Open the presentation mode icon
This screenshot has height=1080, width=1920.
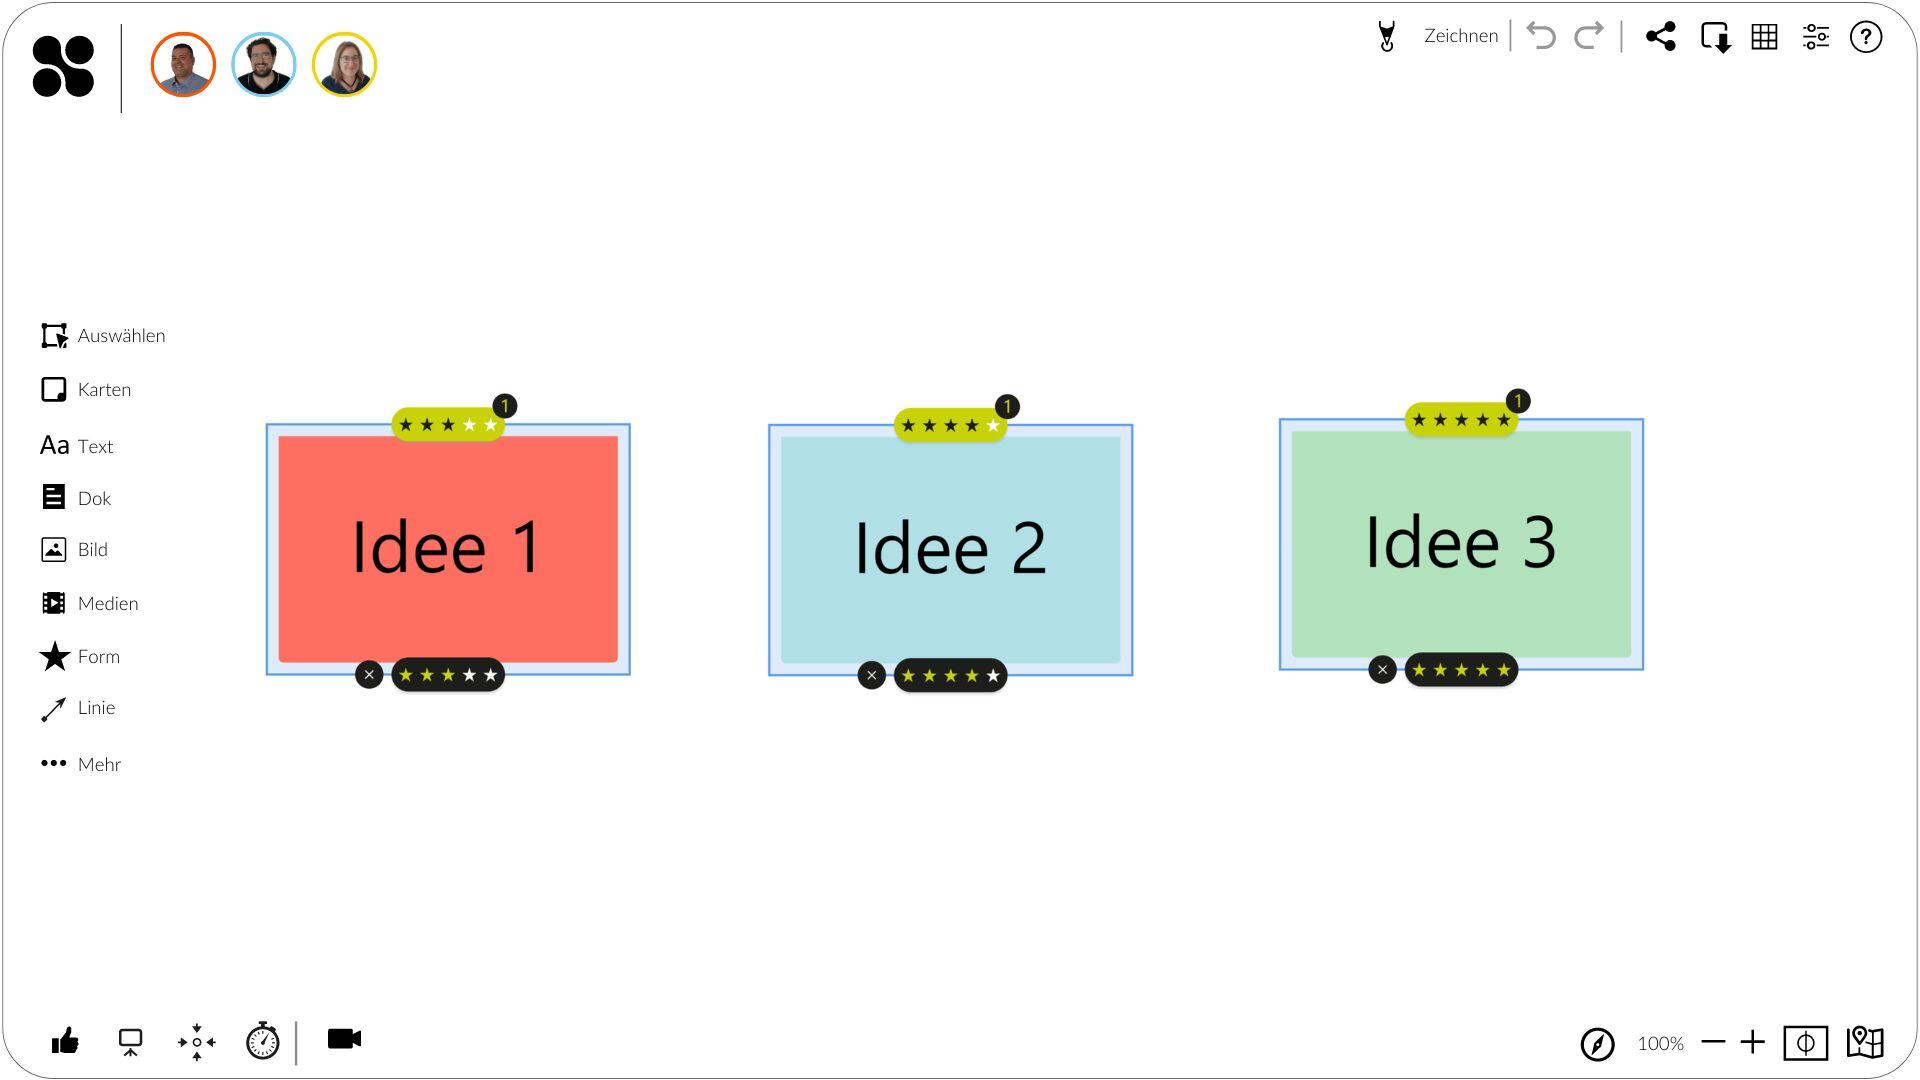[130, 1042]
